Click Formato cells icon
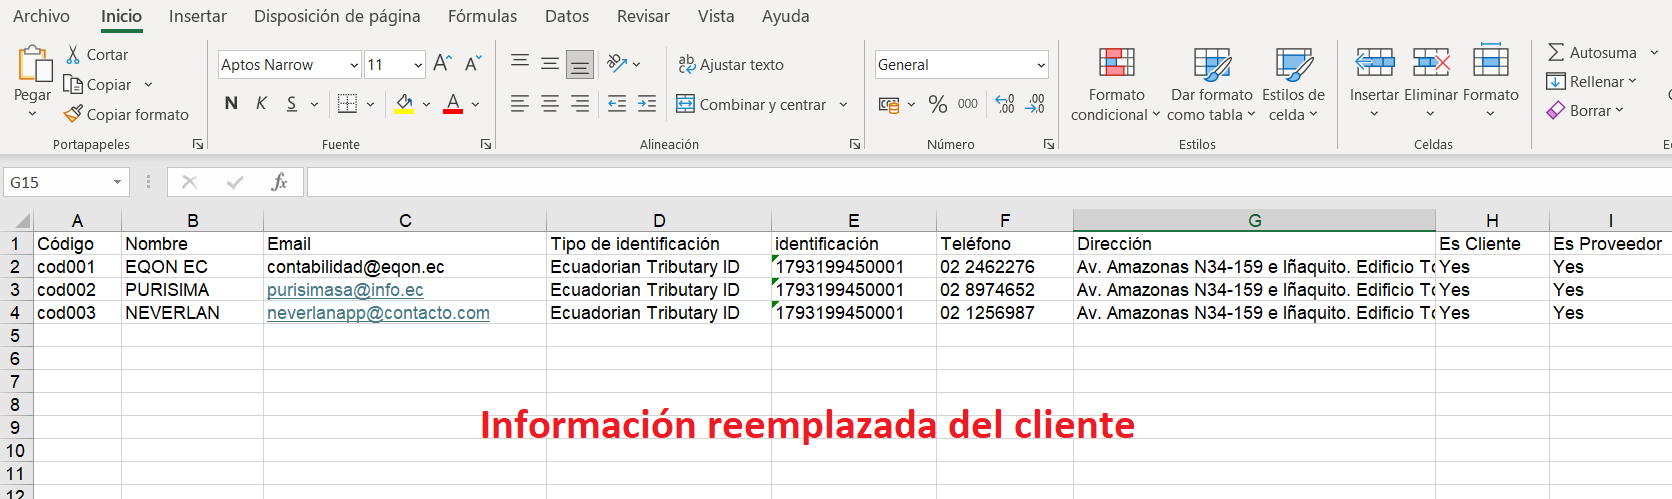This screenshot has height=499, width=1672. [1490, 62]
